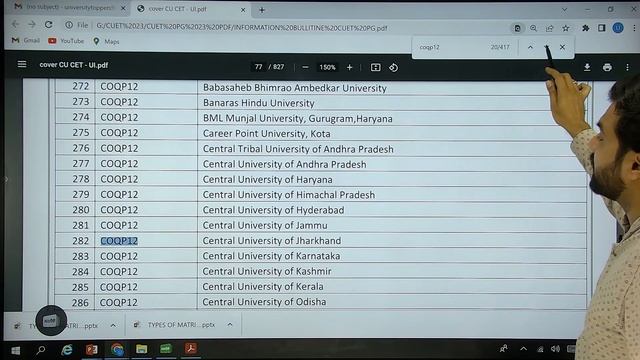Click BML Munjal University, Gurugram,Haryana text
The height and width of the screenshot is (360, 640).
298,118
